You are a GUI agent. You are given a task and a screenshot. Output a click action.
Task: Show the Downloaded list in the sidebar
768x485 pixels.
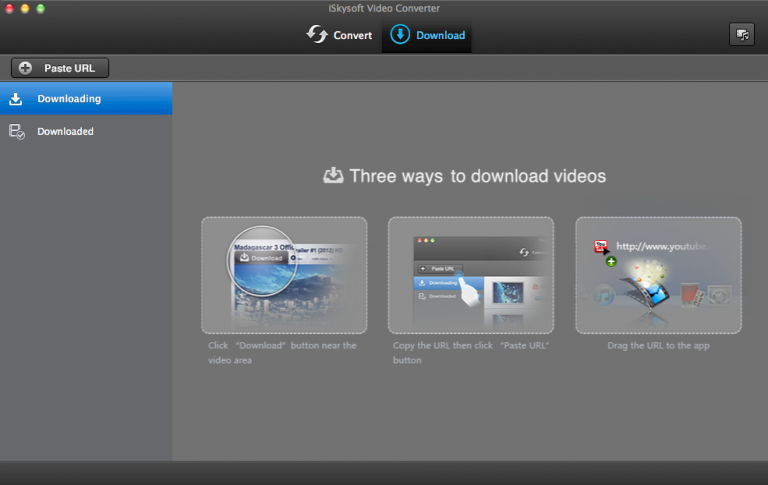point(66,131)
